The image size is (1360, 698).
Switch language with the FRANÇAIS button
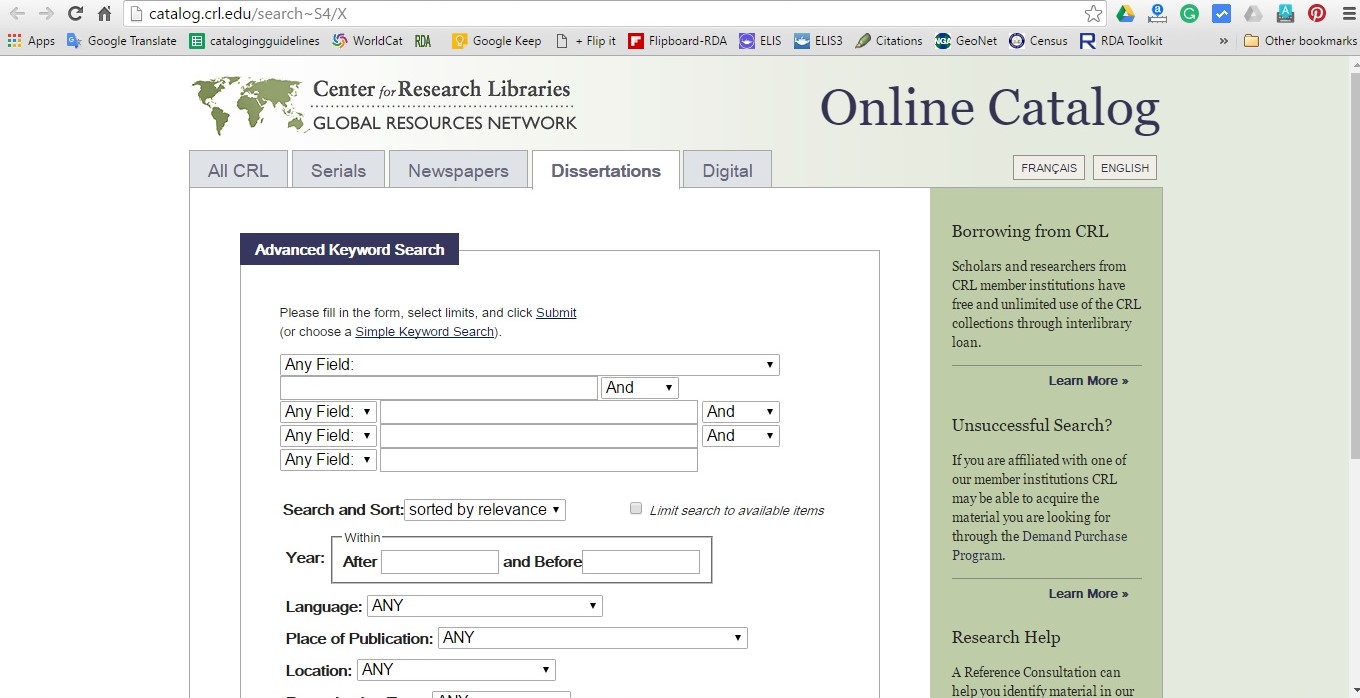[x=1049, y=168]
